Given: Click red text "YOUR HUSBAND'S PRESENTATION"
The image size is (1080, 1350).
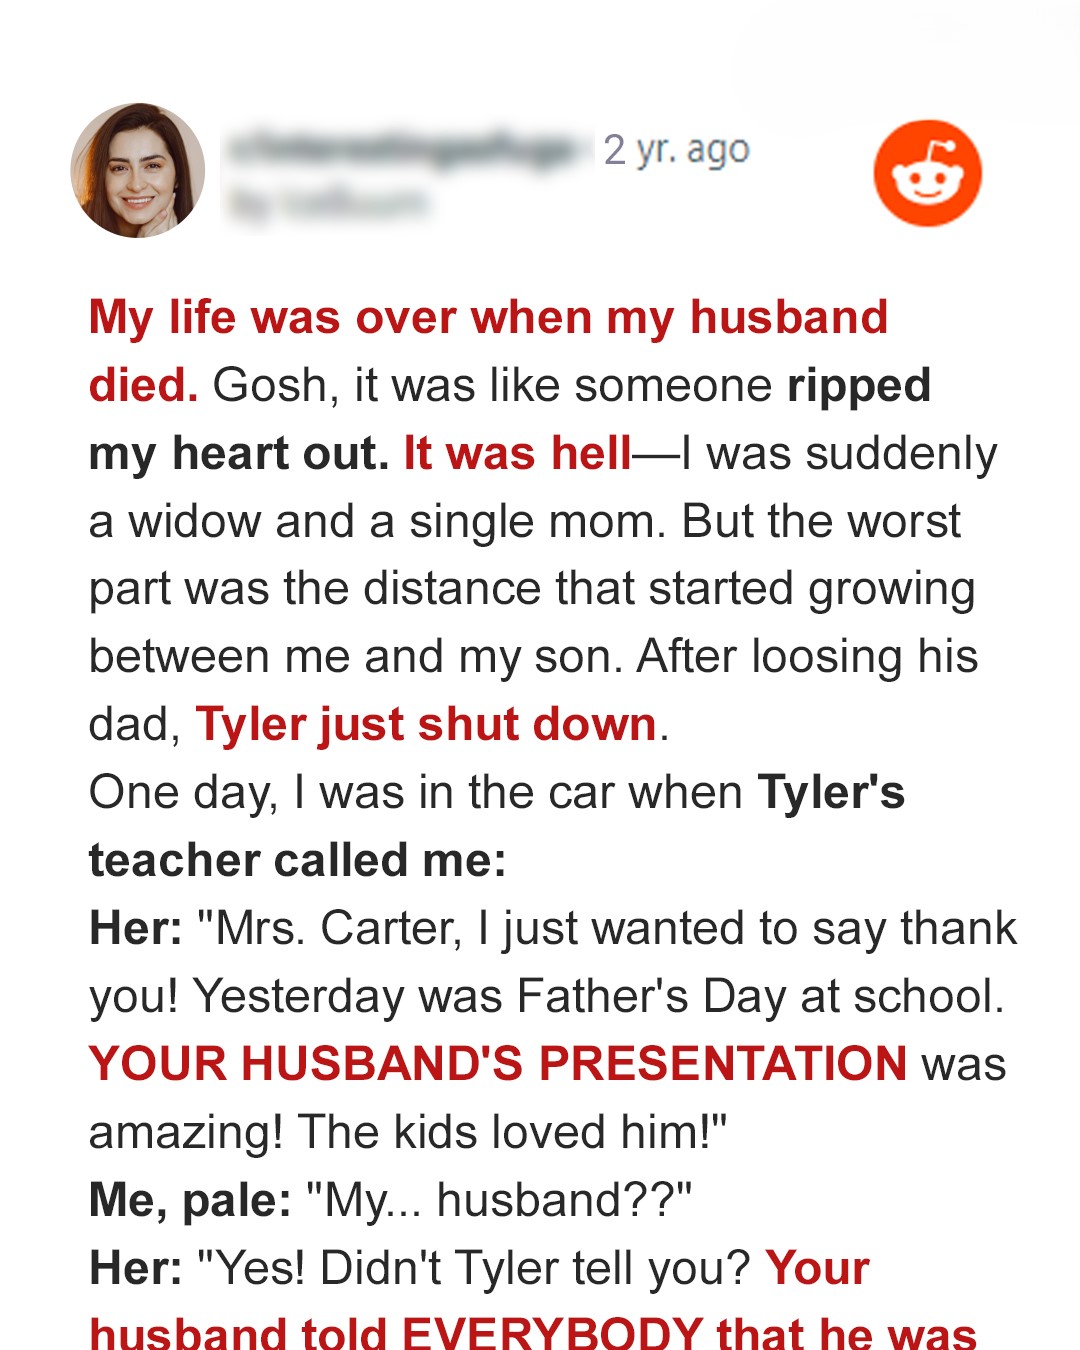Looking at the screenshot, I should (498, 1064).
